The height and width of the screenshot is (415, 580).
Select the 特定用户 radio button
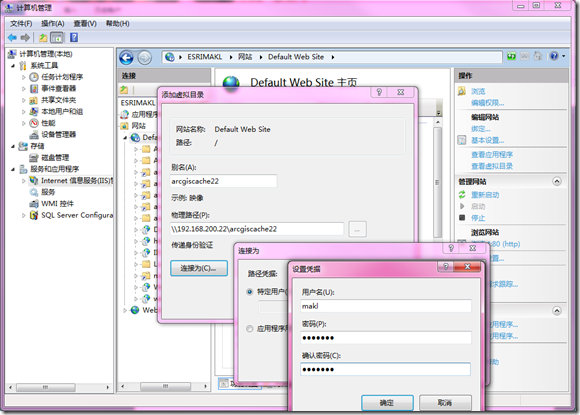(x=250, y=292)
